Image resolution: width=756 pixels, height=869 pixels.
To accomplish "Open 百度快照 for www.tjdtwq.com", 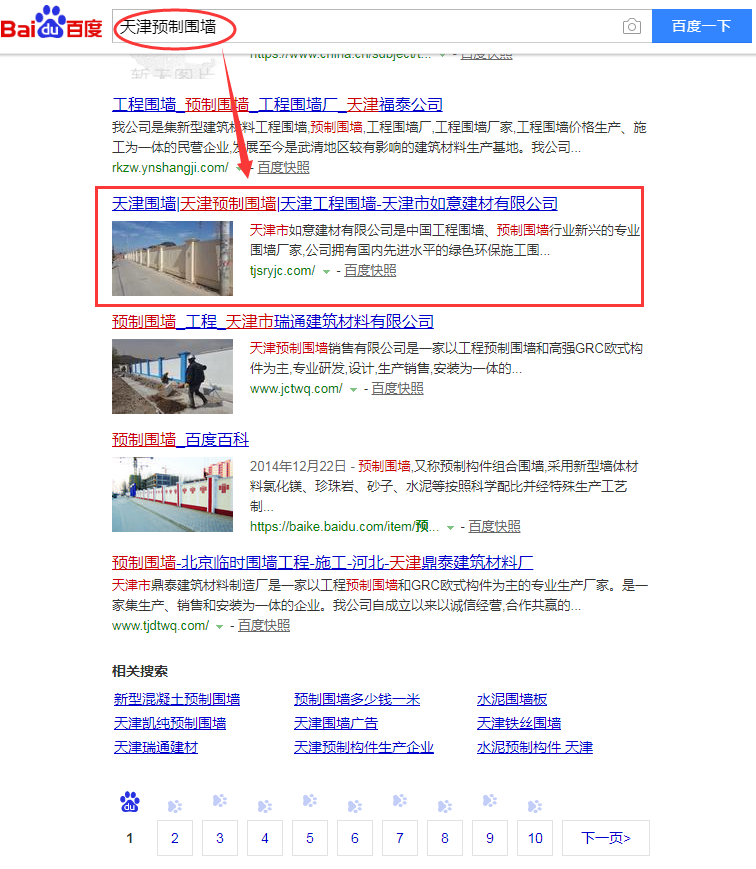I will tap(264, 626).
